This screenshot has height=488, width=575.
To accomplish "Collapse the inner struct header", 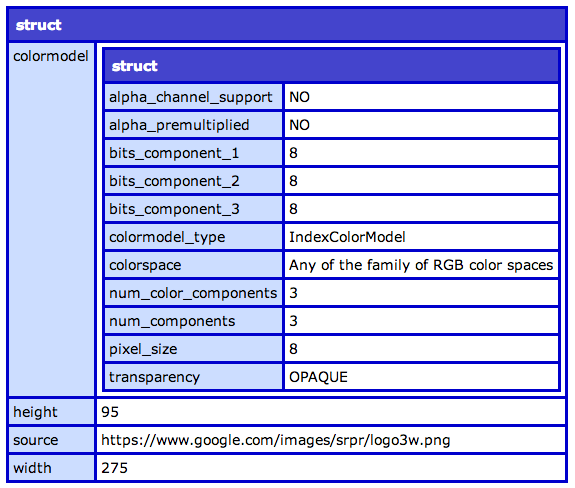I will (332, 66).
